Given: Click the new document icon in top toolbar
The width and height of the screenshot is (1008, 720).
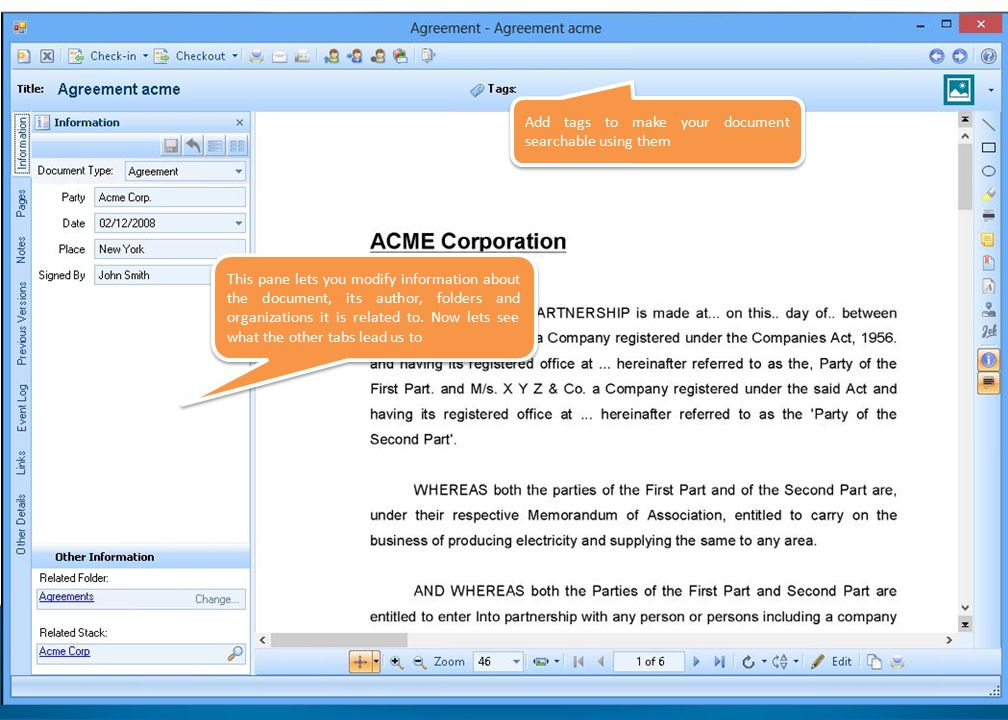Looking at the screenshot, I should coord(24,57).
